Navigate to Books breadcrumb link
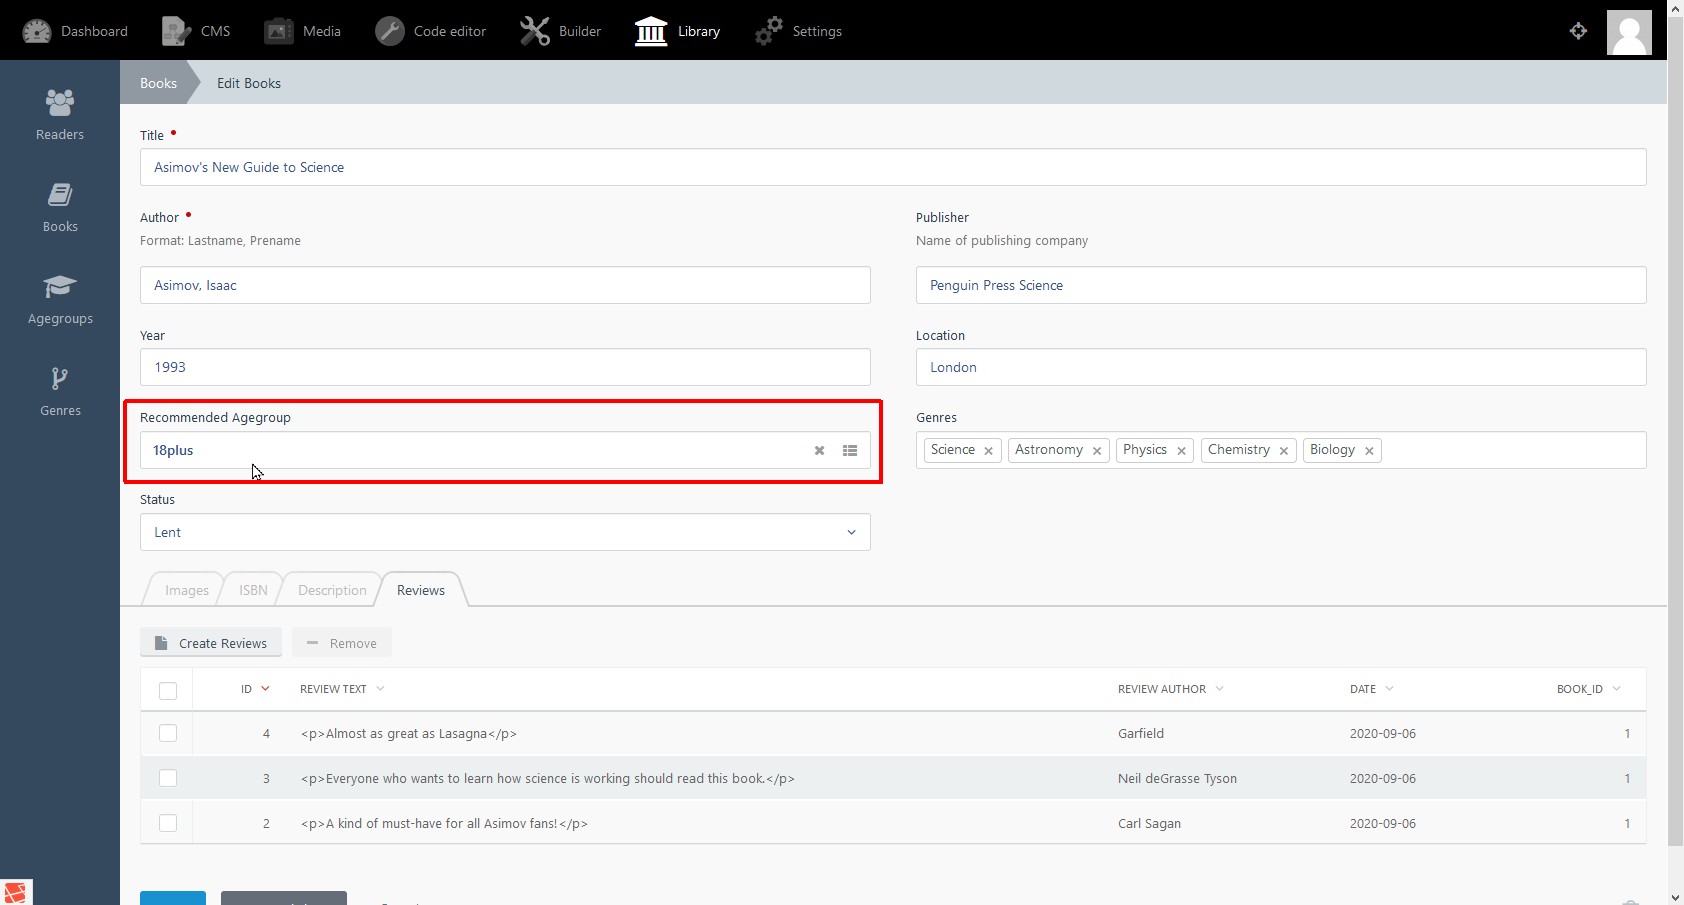 click(x=158, y=83)
